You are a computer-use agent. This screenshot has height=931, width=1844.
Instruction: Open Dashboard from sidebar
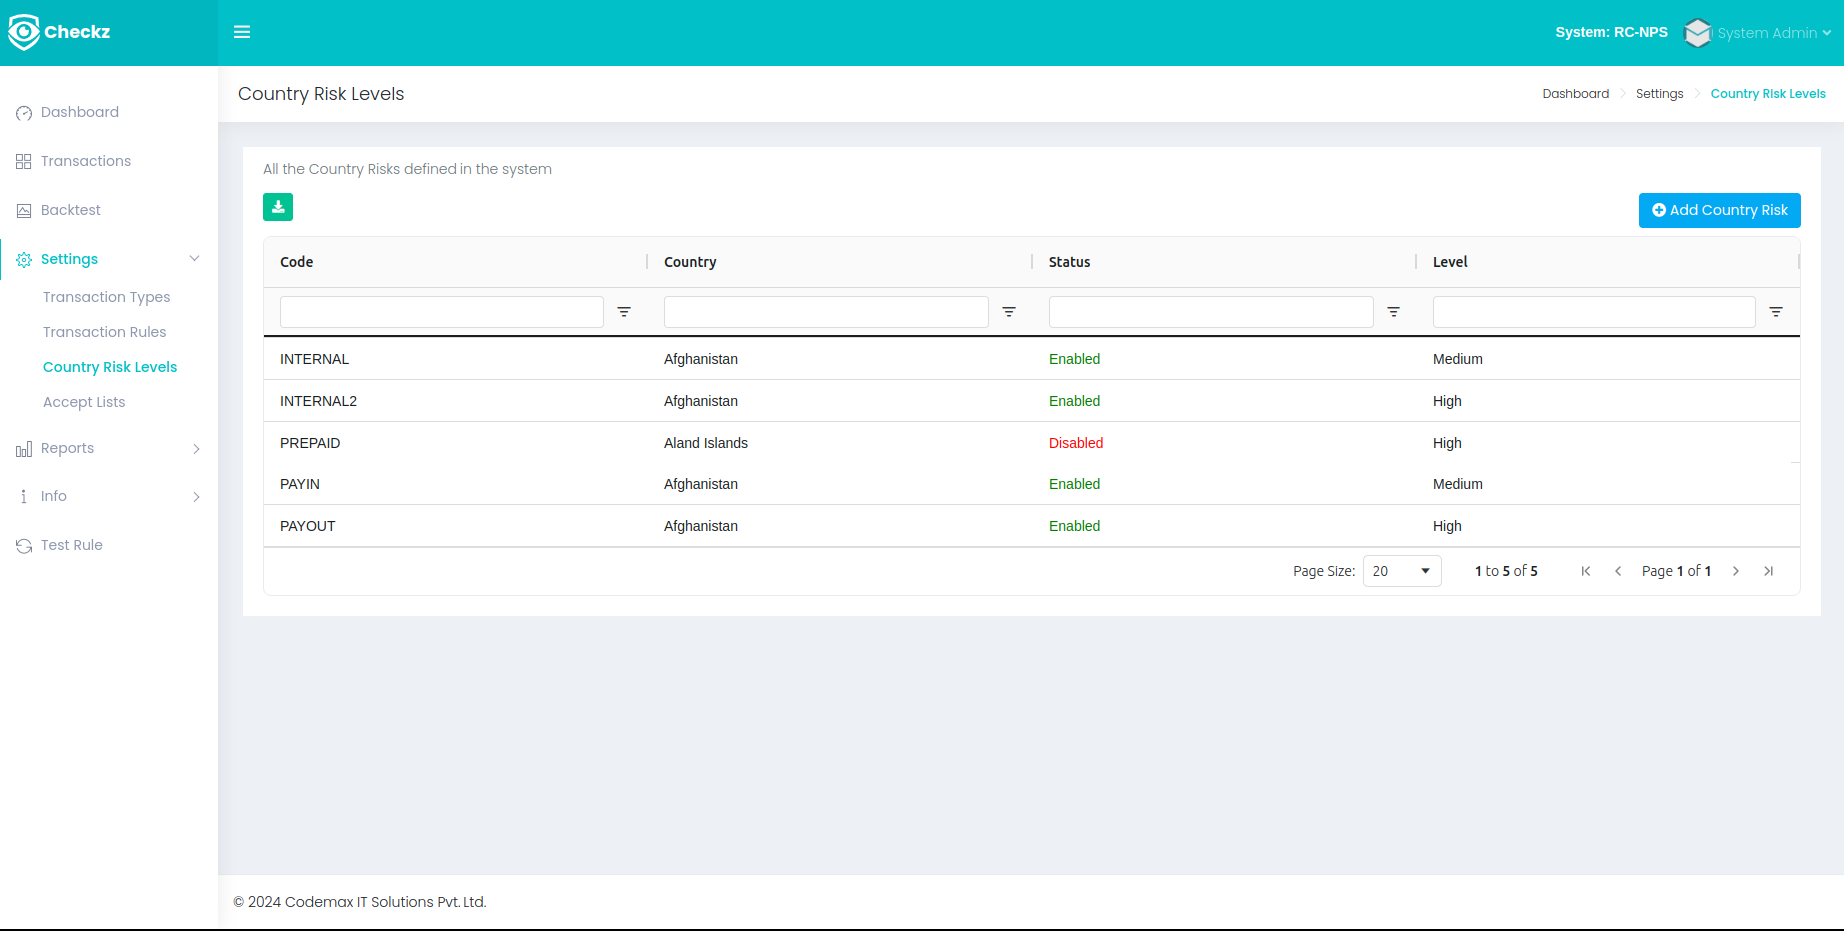click(x=80, y=112)
